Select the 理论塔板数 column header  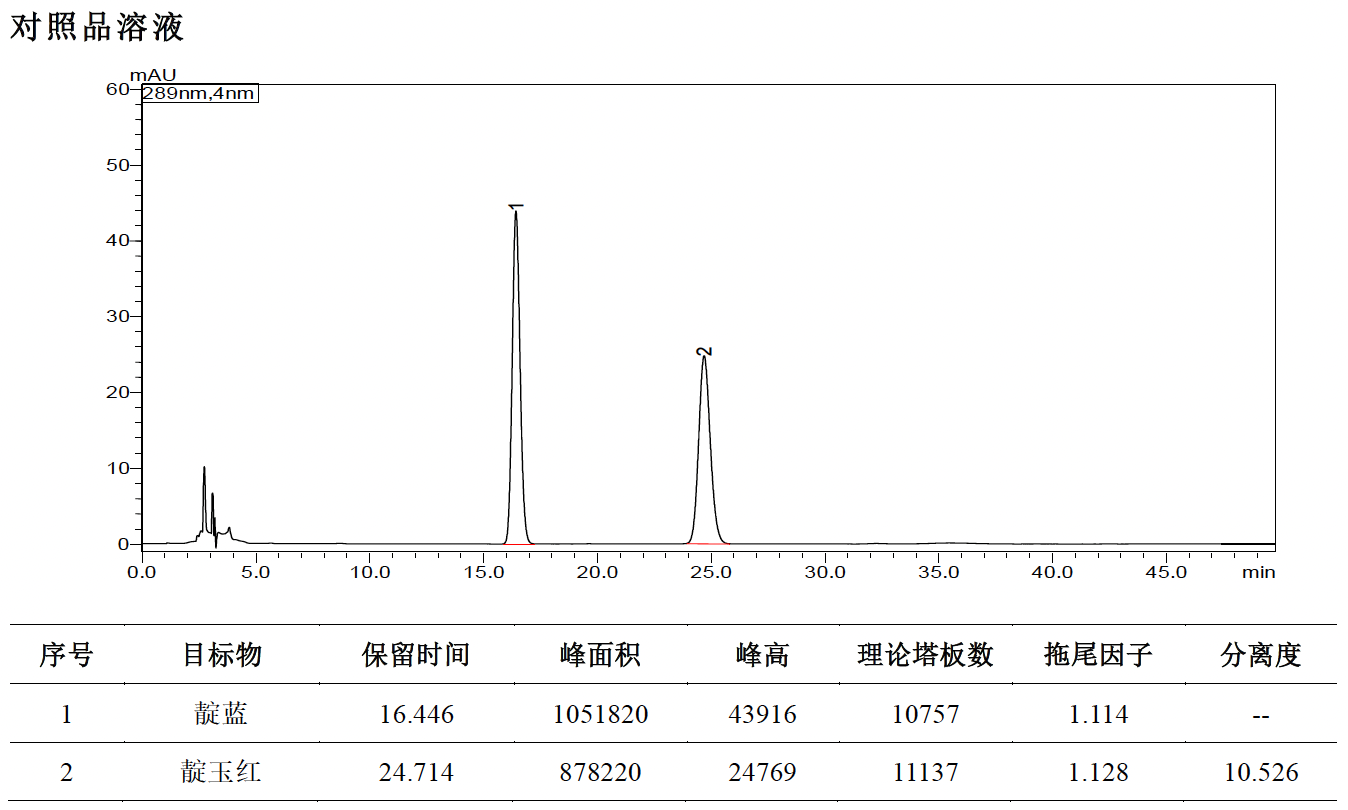point(926,655)
